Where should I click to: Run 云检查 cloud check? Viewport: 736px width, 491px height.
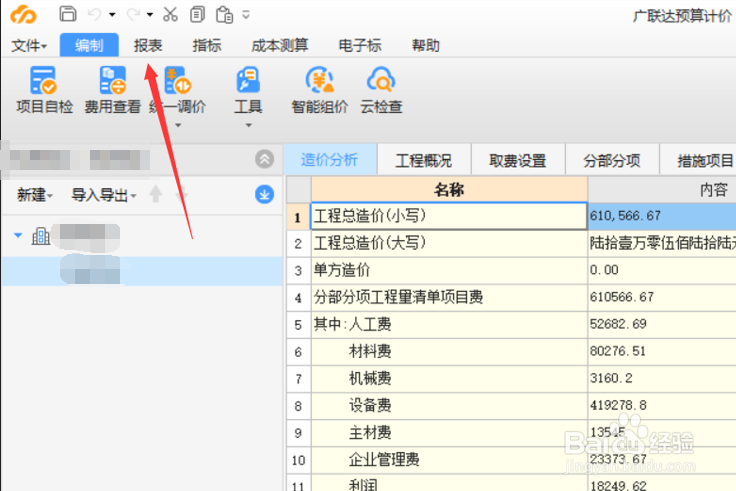(x=381, y=90)
